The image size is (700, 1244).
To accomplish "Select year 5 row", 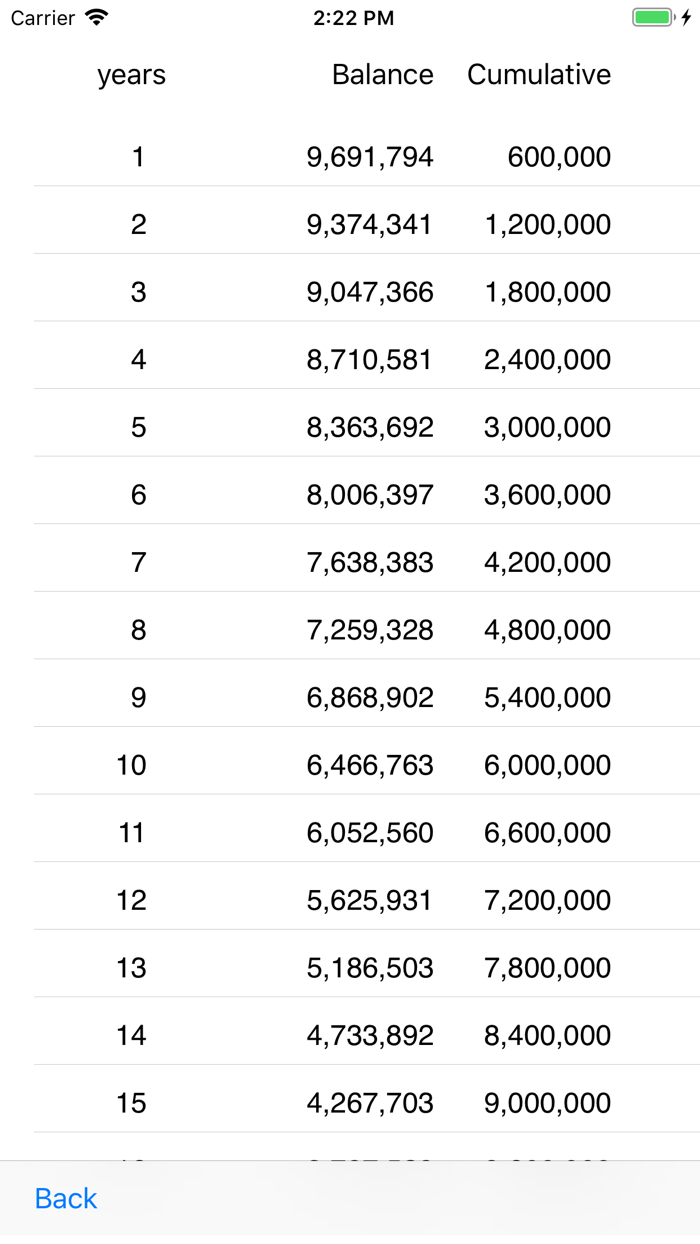I will click(138, 426).
